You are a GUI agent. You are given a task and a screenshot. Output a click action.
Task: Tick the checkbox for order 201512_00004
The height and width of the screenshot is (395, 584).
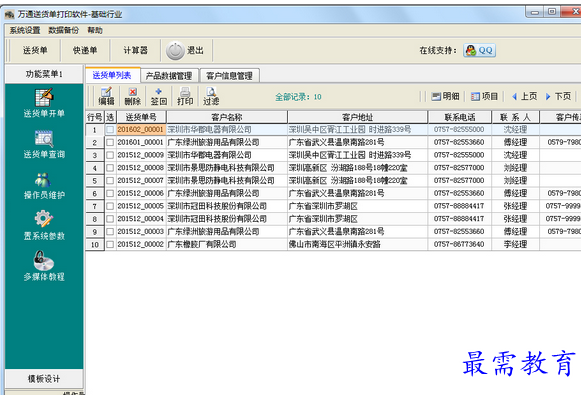point(110,219)
